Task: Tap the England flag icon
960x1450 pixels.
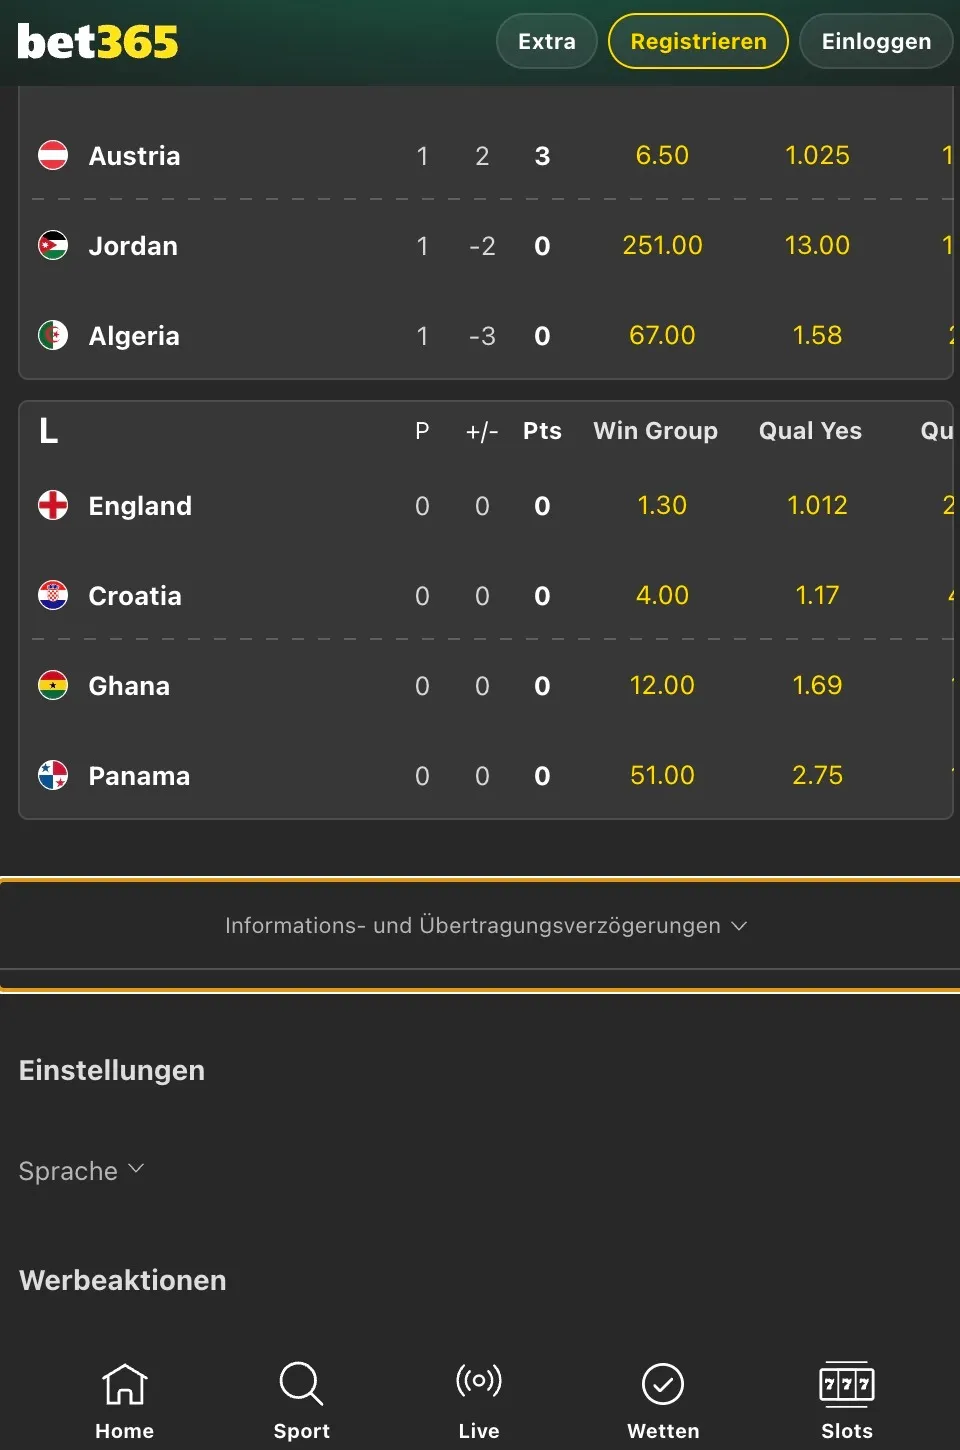Action: tap(53, 505)
